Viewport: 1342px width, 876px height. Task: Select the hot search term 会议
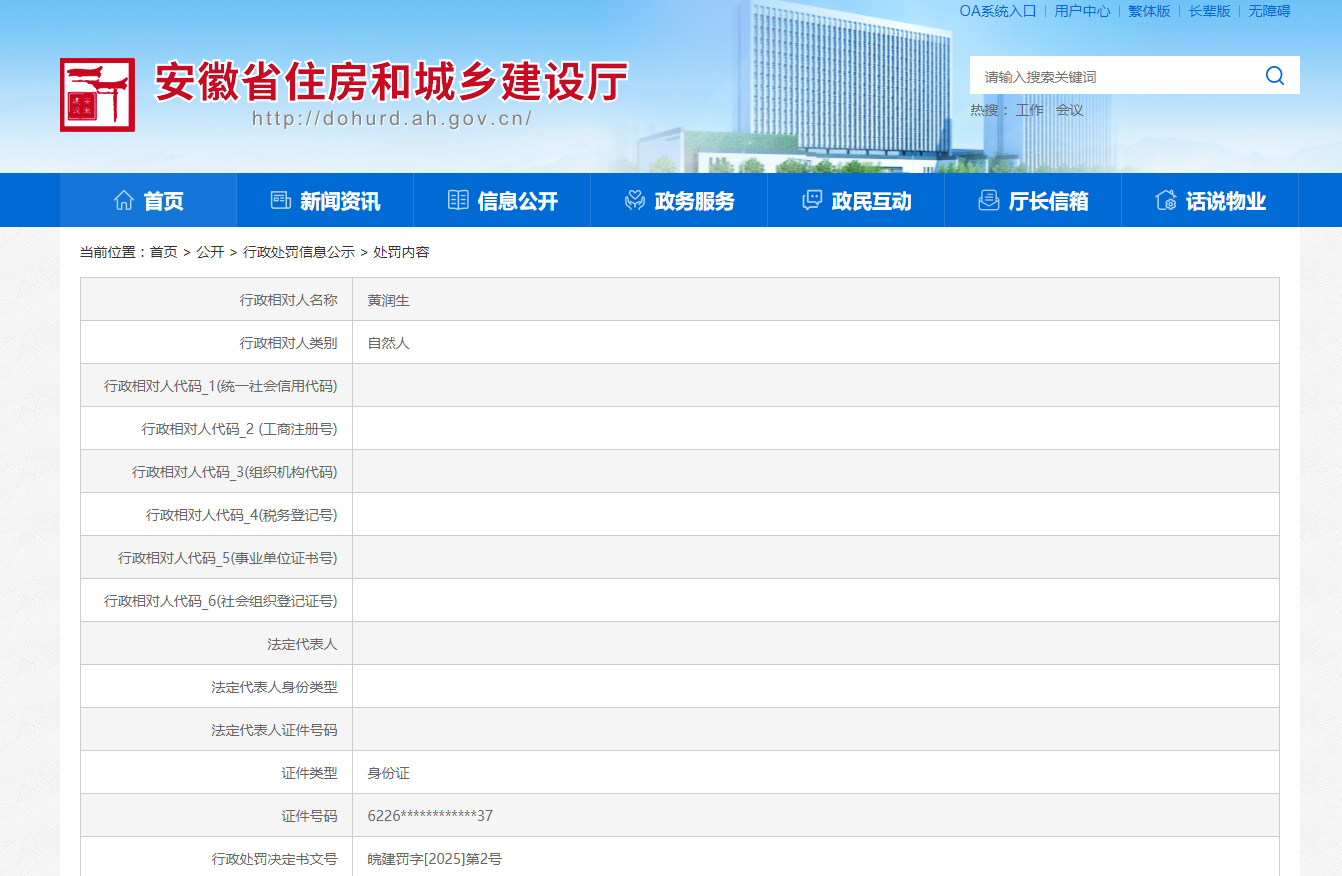click(x=1069, y=110)
